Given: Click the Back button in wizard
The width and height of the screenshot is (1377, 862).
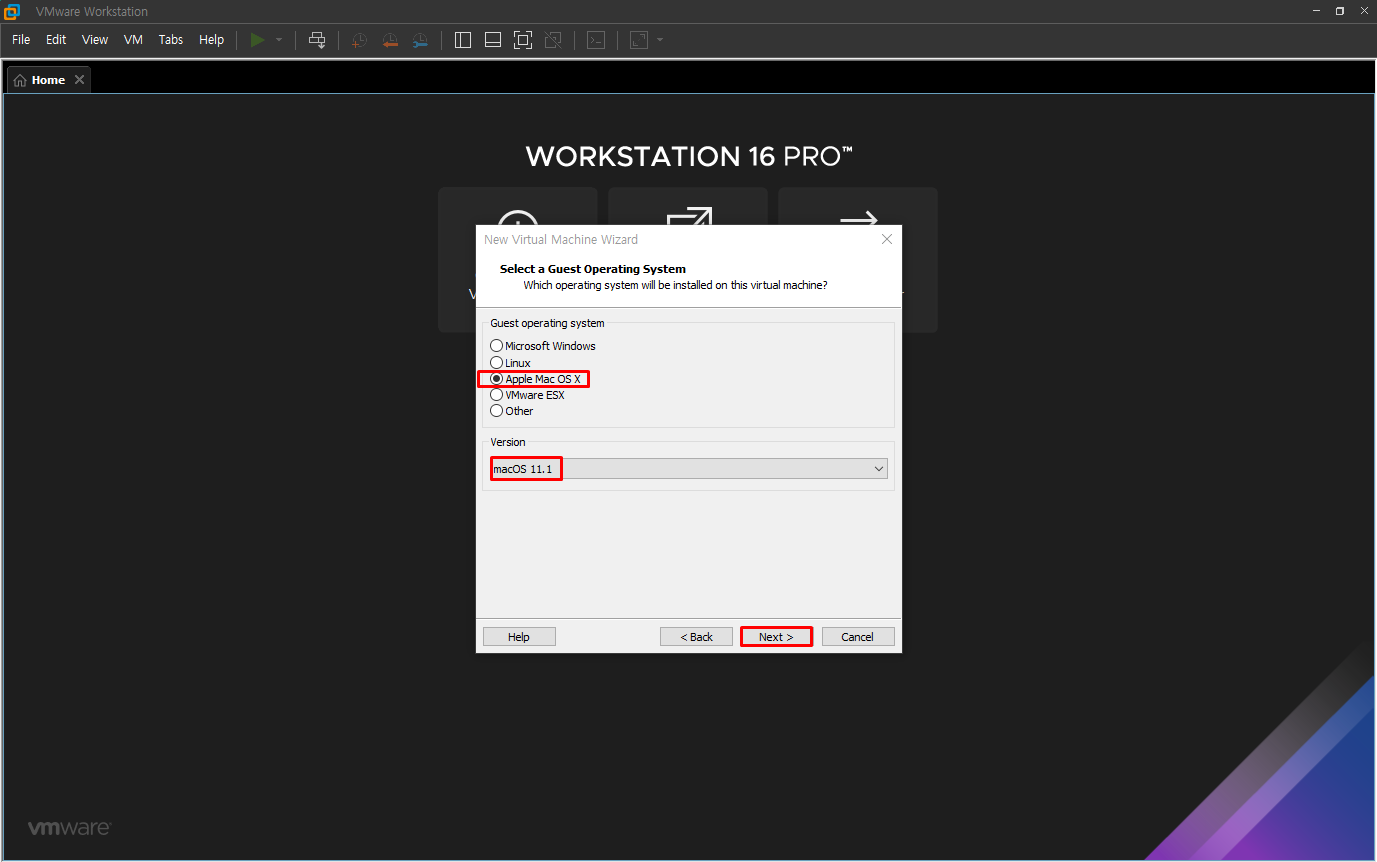Looking at the screenshot, I should click(696, 637).
